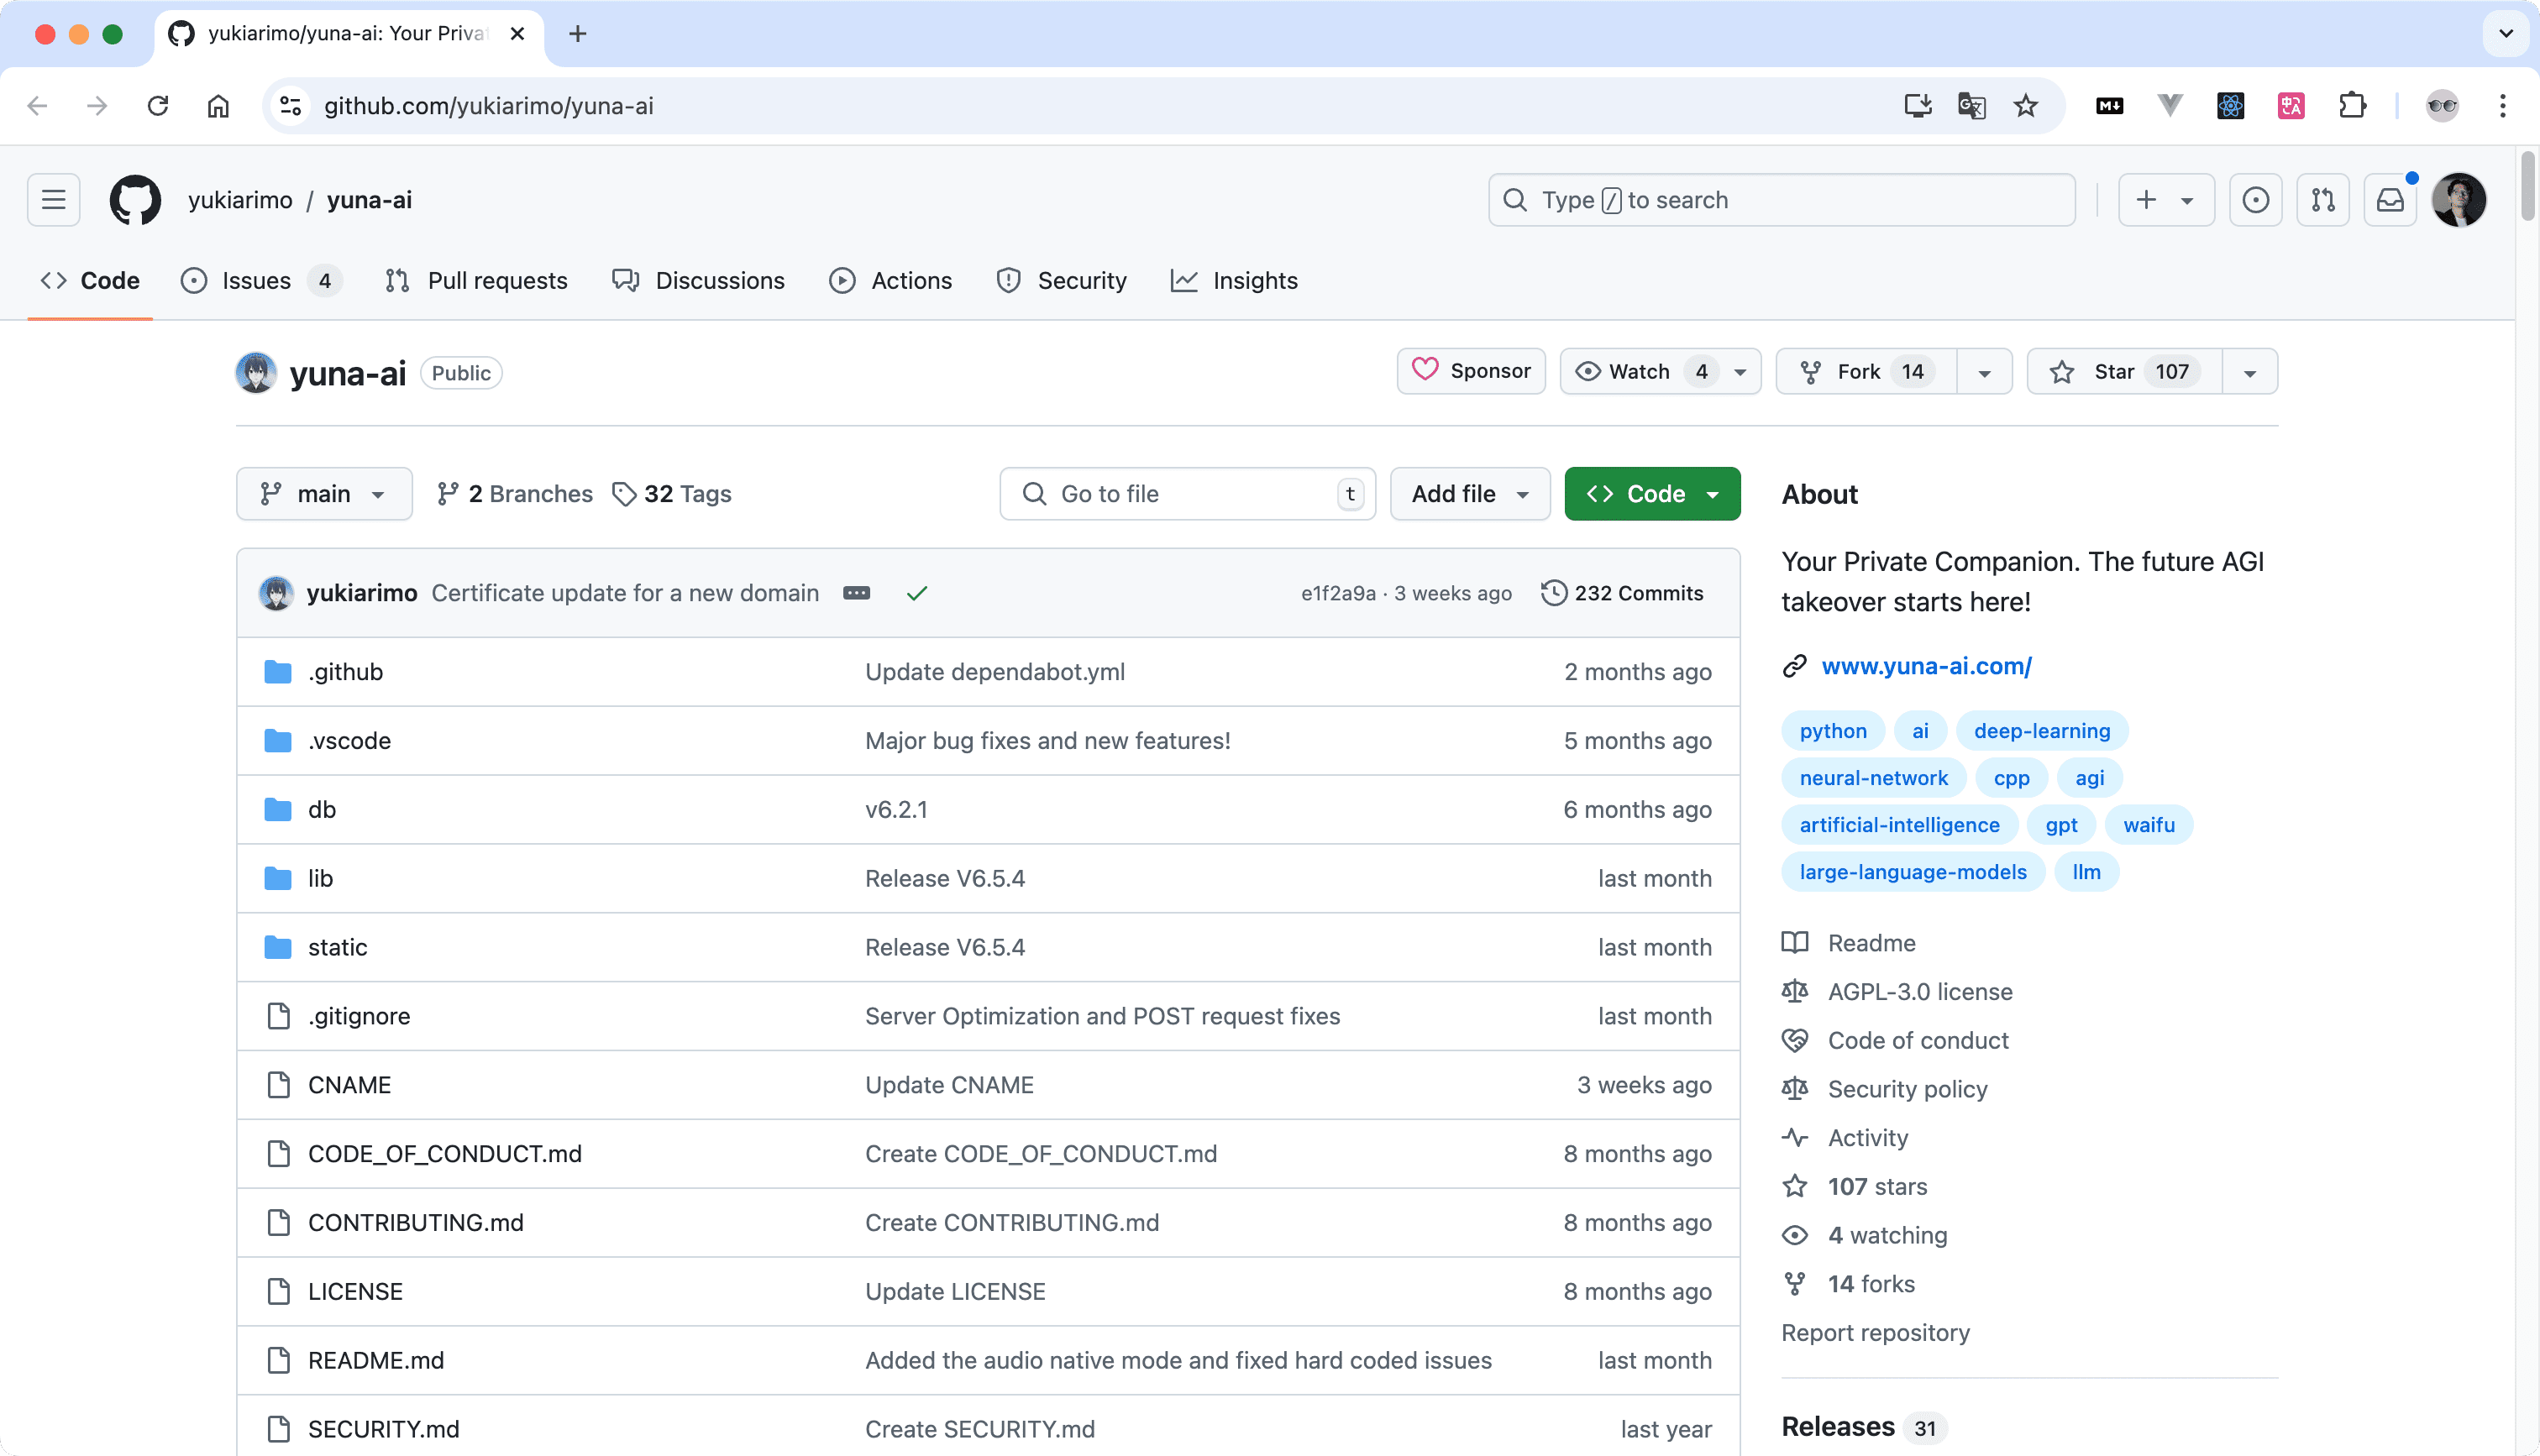Expand the Fork dropdown arrow
The image size is (2540, 1456).
[x=1986, y=371]
